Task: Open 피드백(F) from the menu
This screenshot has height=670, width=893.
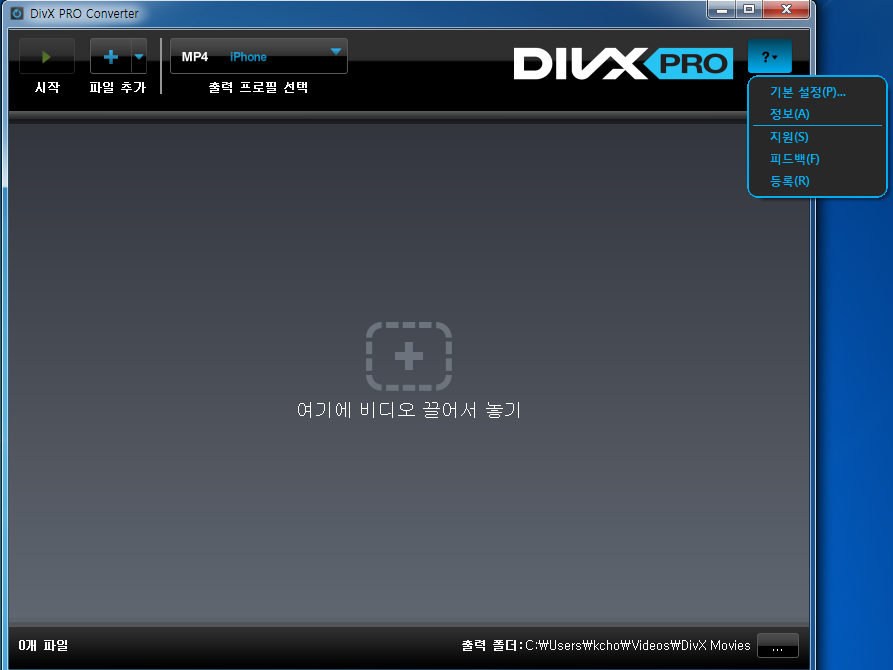Action: (794, 159)
